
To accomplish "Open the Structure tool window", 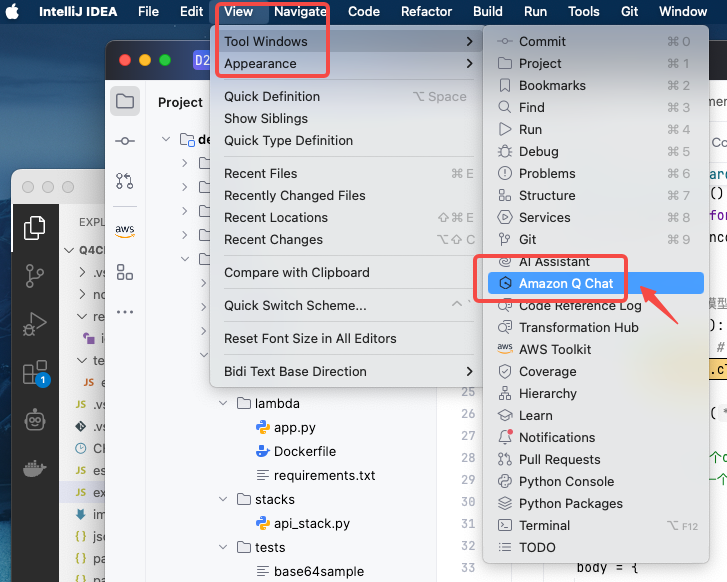I will (596, 196).
